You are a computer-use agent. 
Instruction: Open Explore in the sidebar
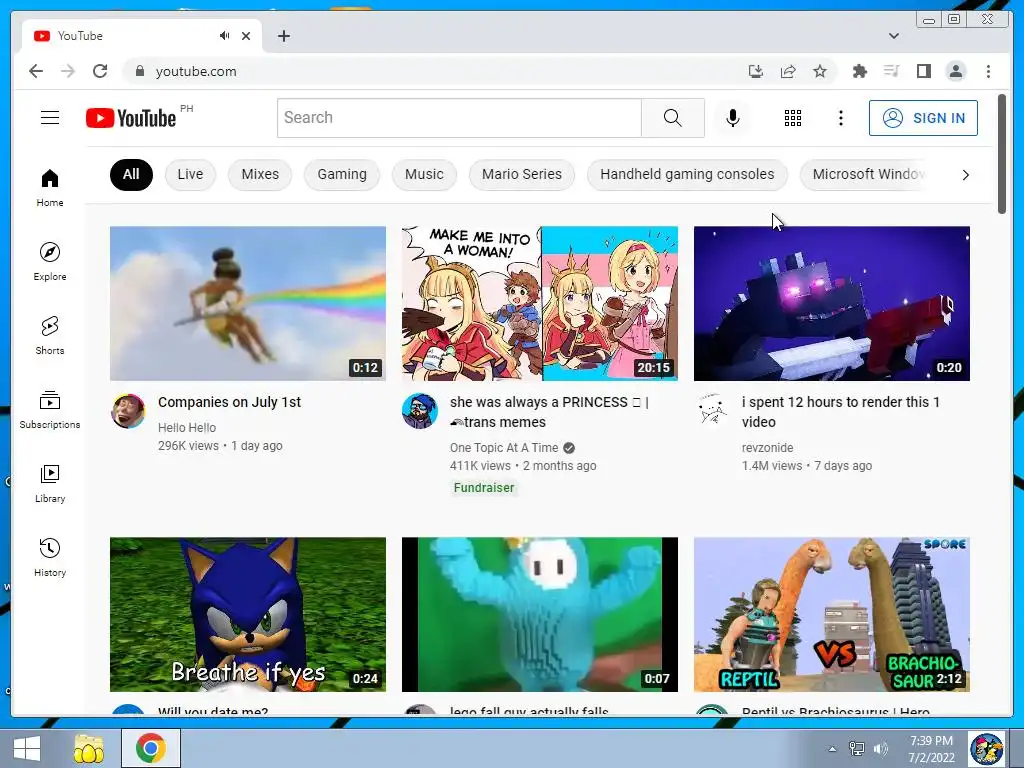50,261
